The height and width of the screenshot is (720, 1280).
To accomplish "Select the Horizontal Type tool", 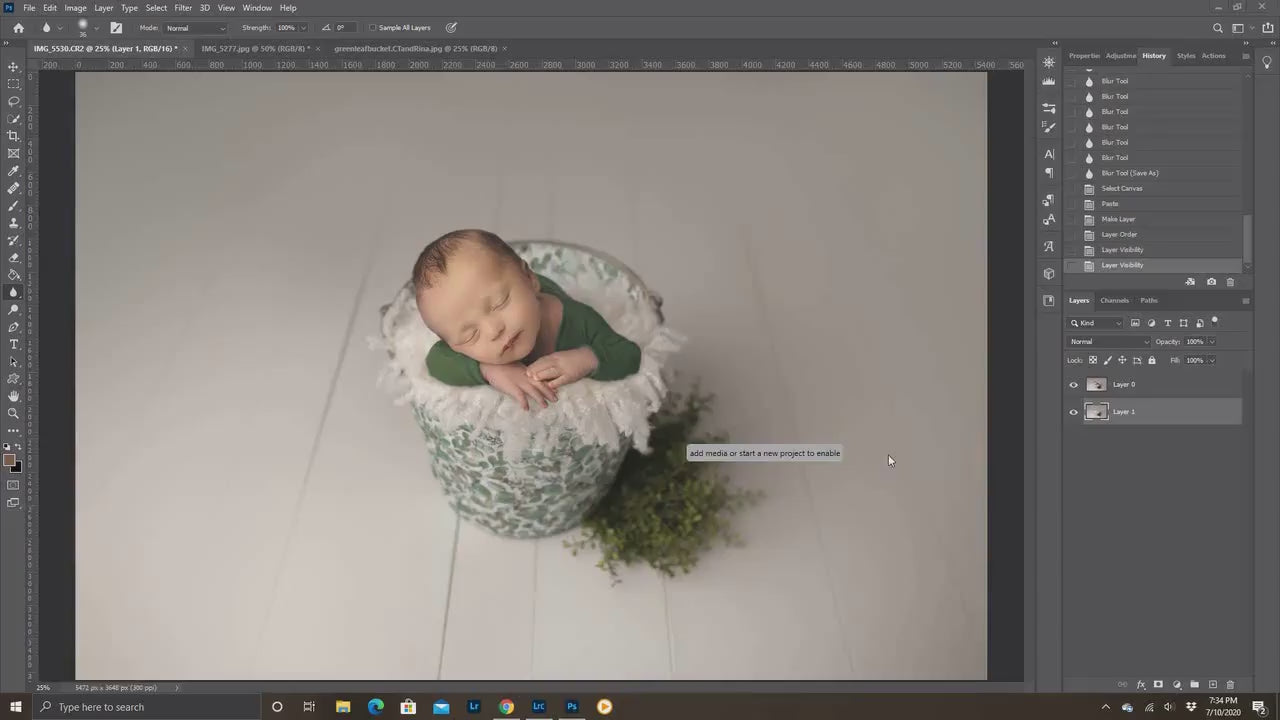I will coord(13,343).
